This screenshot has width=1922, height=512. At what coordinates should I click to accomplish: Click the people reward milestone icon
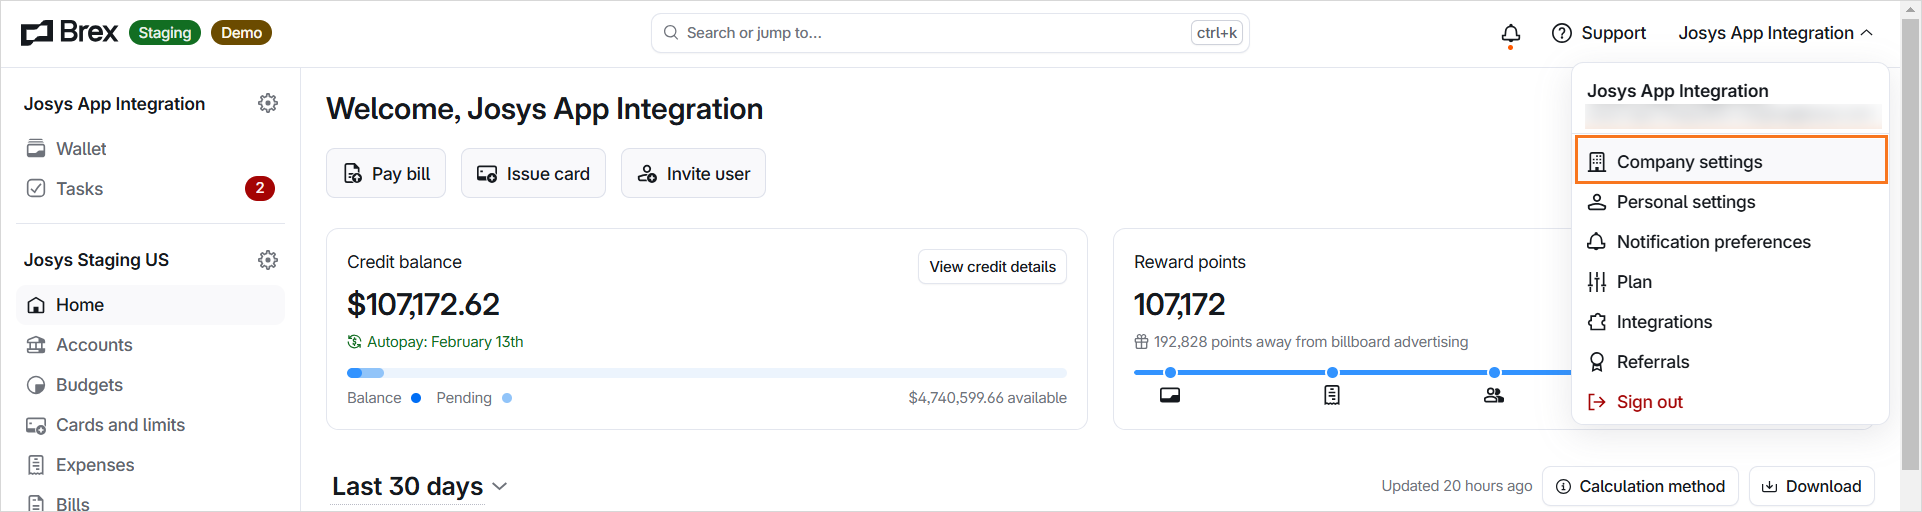click(x=1494, y=395)
